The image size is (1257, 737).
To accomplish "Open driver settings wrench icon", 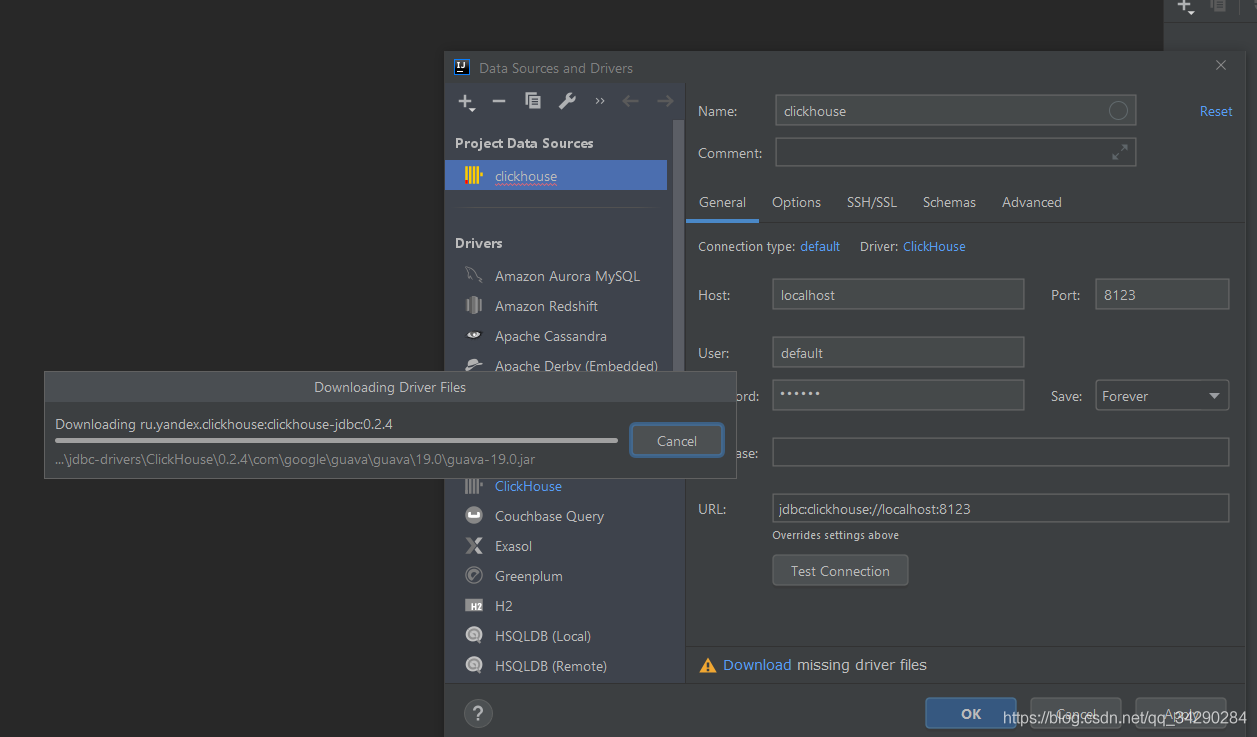I will coord(567,101).
